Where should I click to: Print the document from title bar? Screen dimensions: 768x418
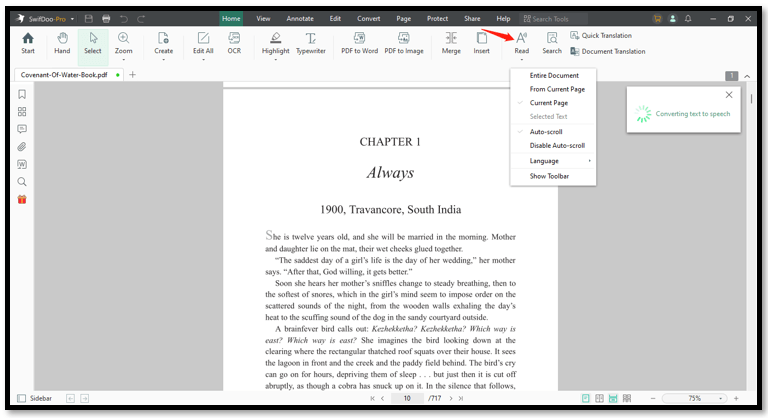106,19
